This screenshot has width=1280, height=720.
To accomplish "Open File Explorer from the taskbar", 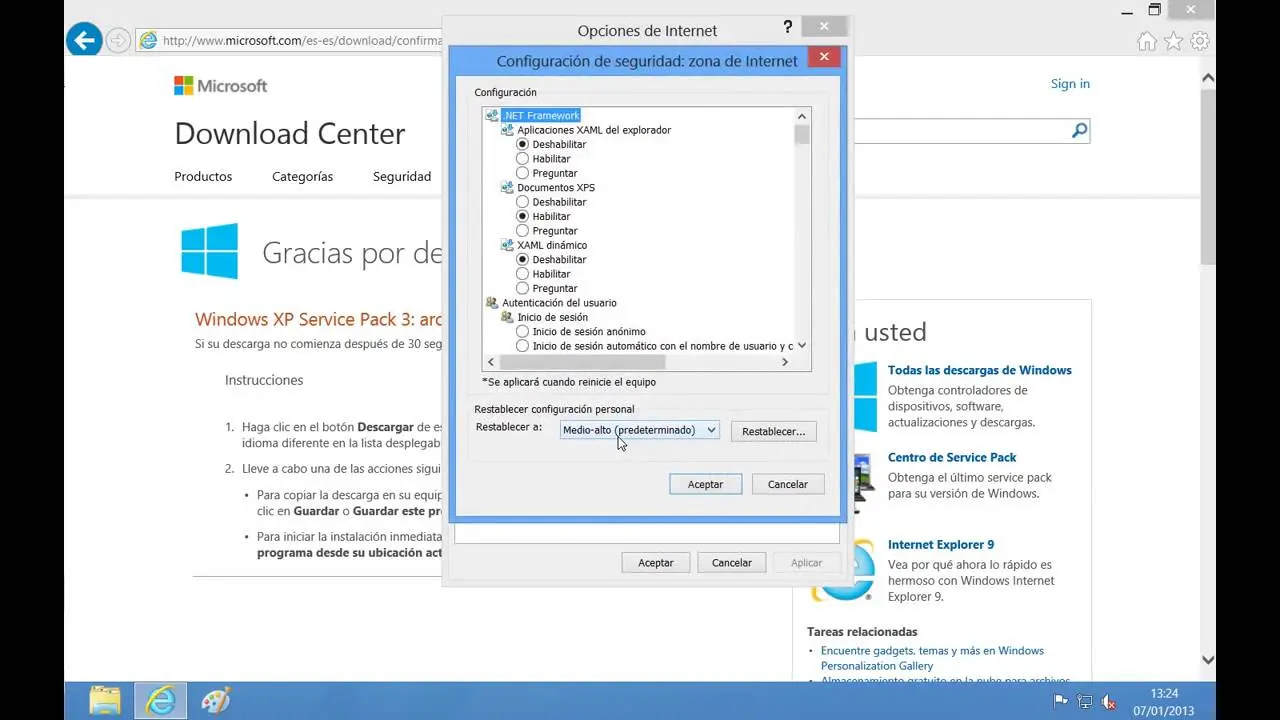I will [x=105, y=701].
